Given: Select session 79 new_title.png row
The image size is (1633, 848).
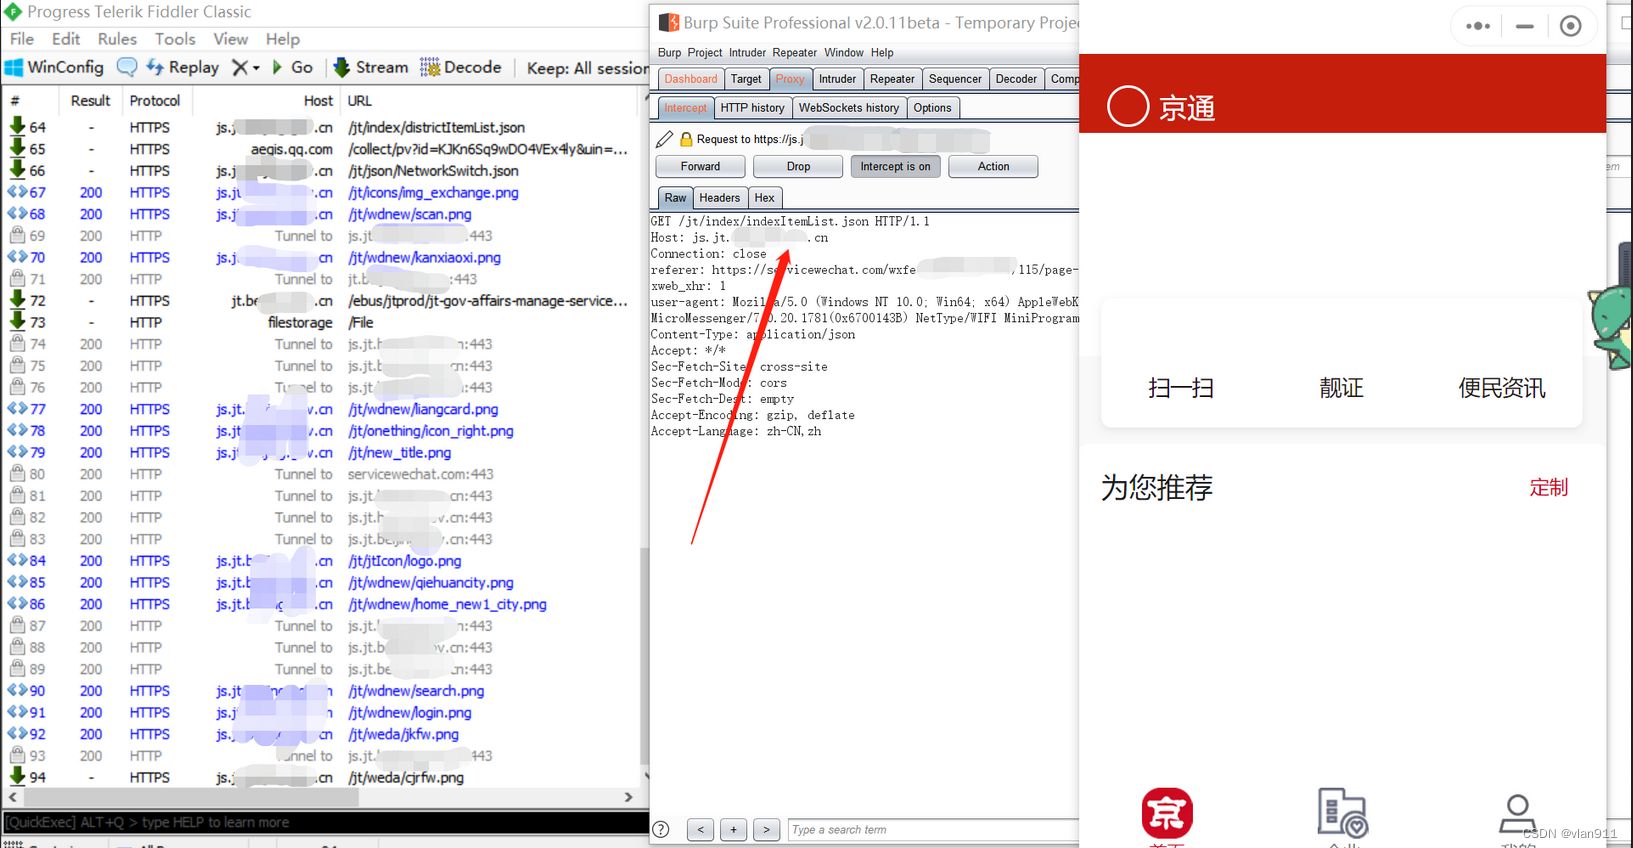Looking at the screenshot, I should [x=320, y=452].
